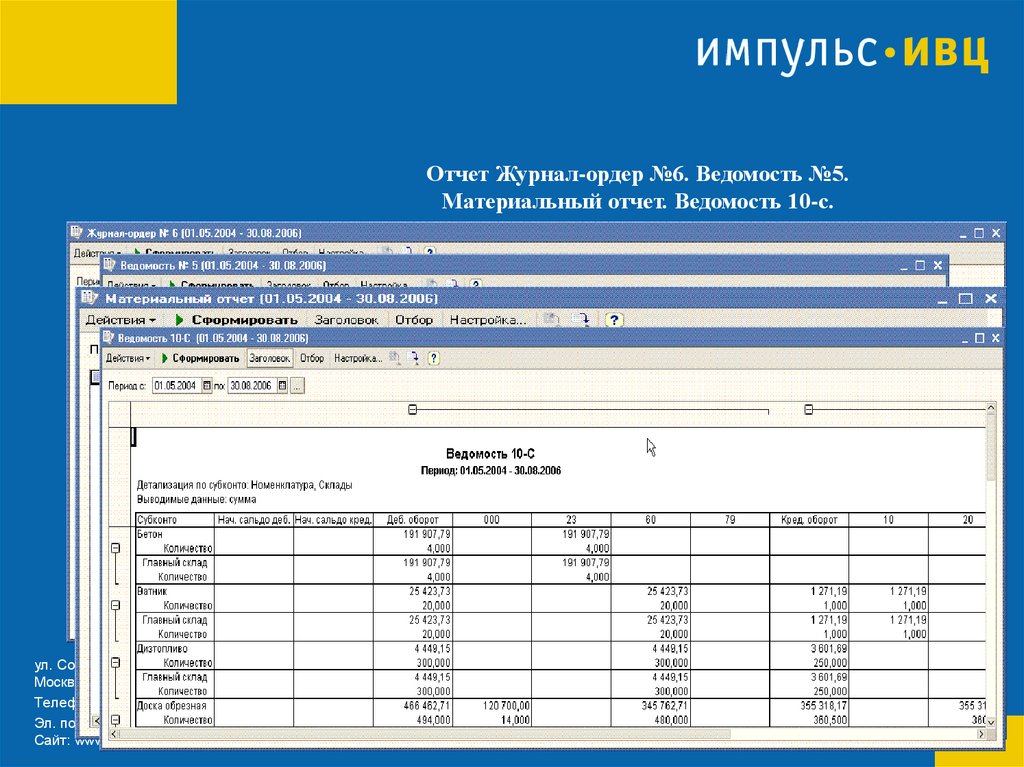Click save settings icon in Материальный отчет toolbar
Screen dimensions: 1024x767
[x=580, y=319]
